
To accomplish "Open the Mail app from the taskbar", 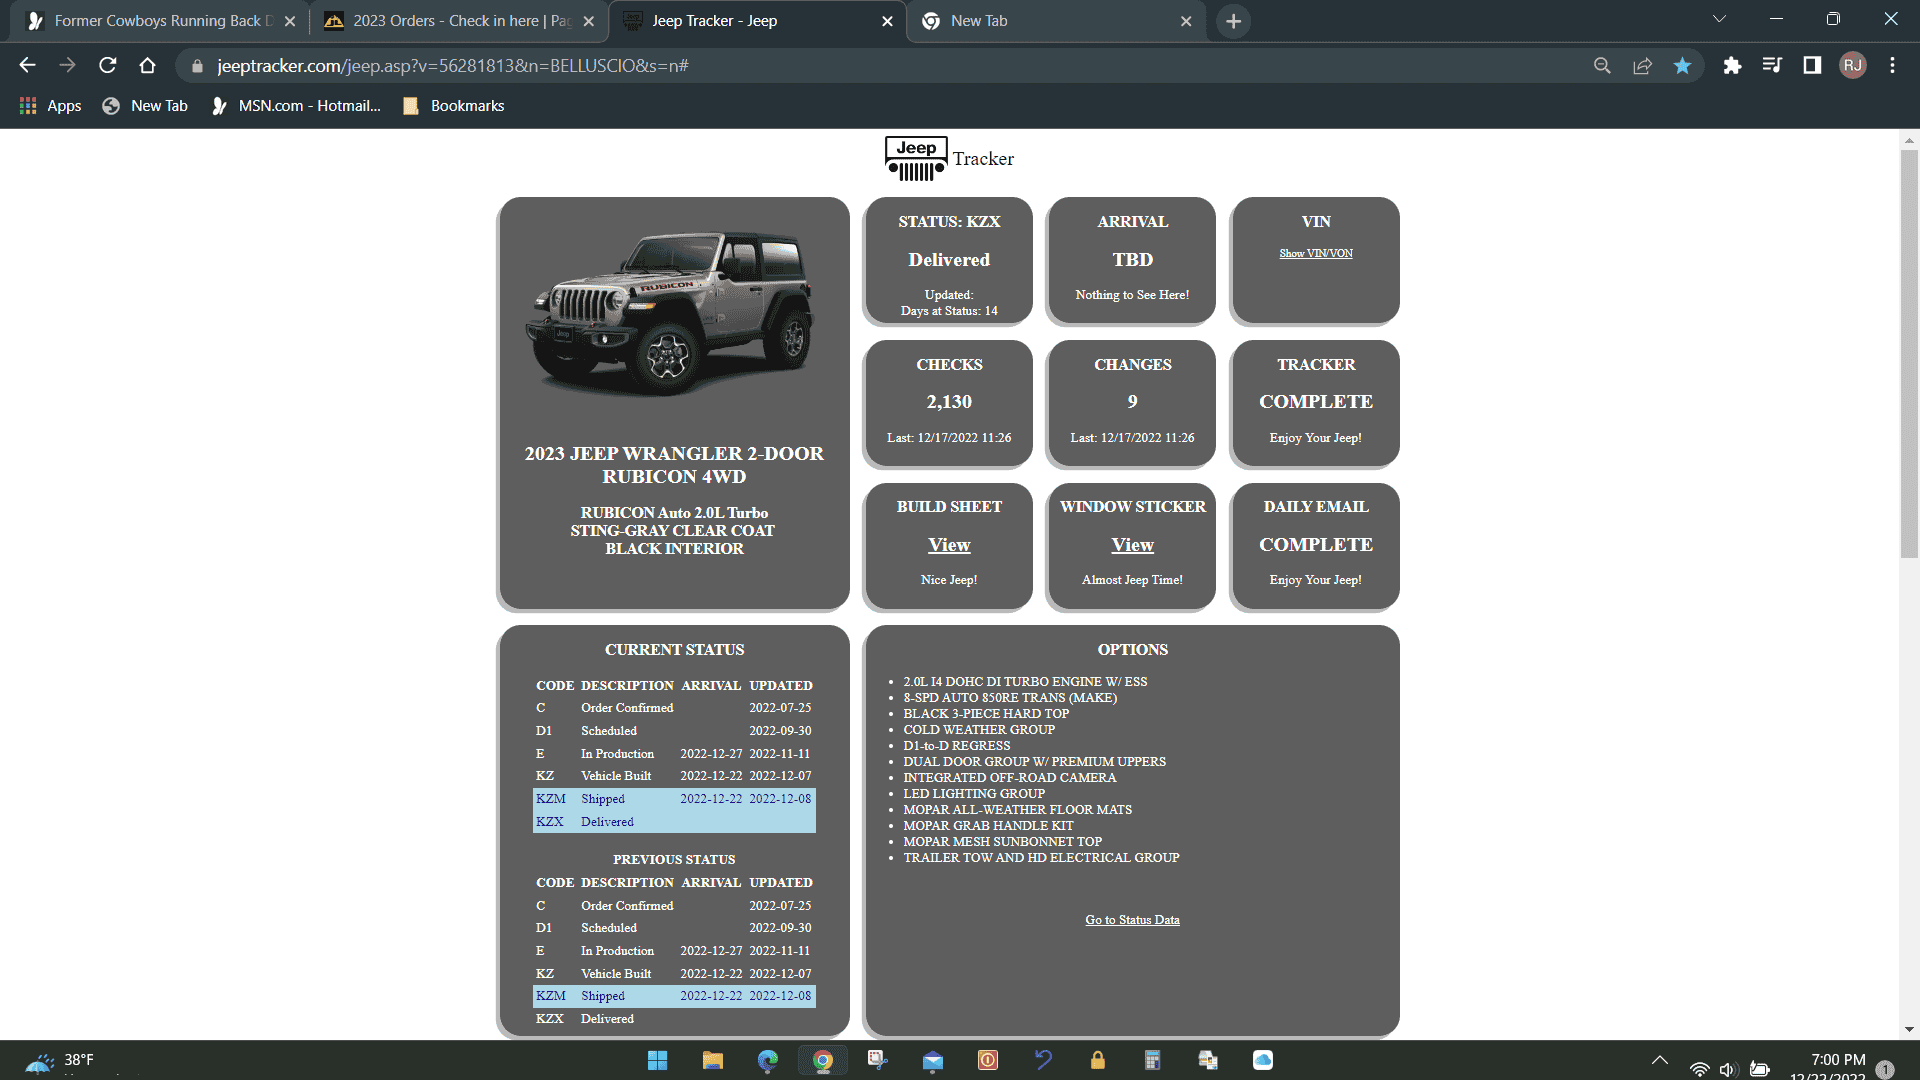I will tap(932, 1060).
